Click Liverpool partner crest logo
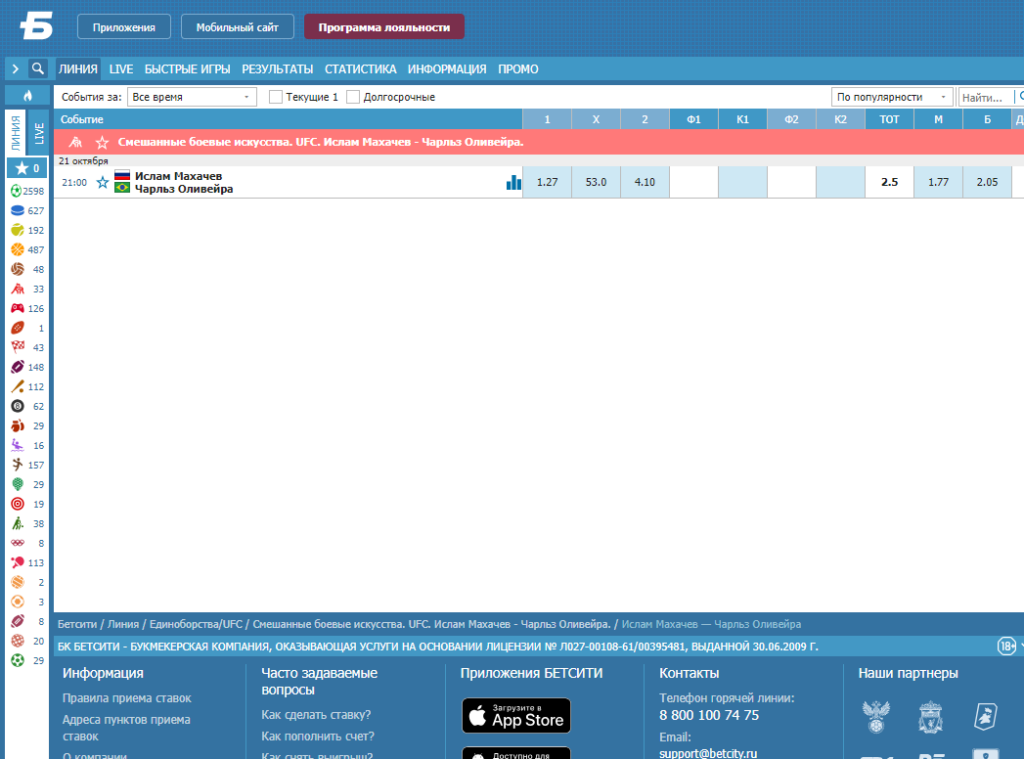 click(931, 717)
